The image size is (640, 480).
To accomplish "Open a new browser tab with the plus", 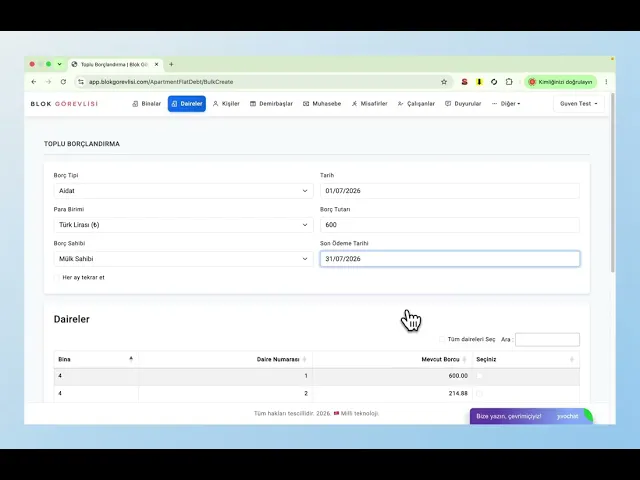I will click(x=171, y=64).
